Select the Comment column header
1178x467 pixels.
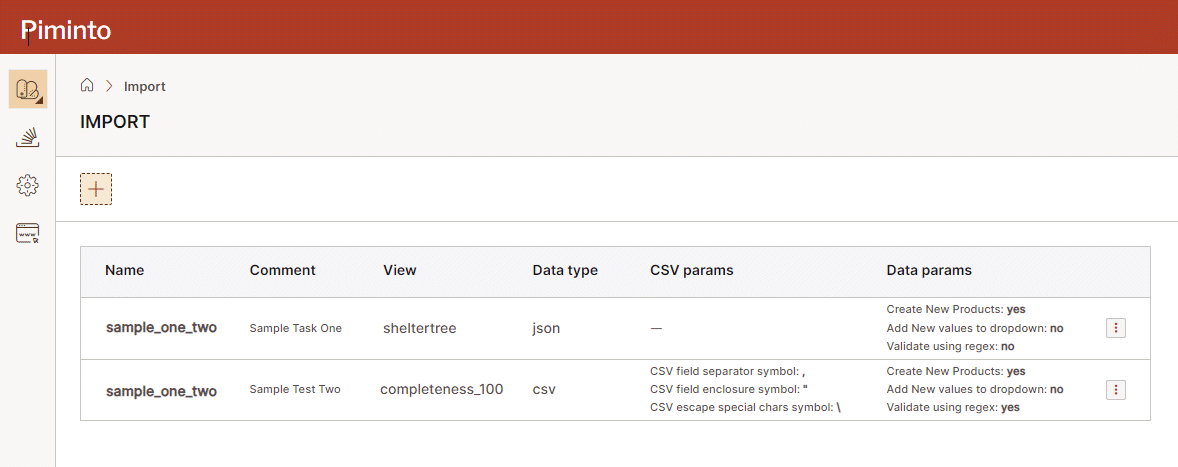(x=282, y=270)
